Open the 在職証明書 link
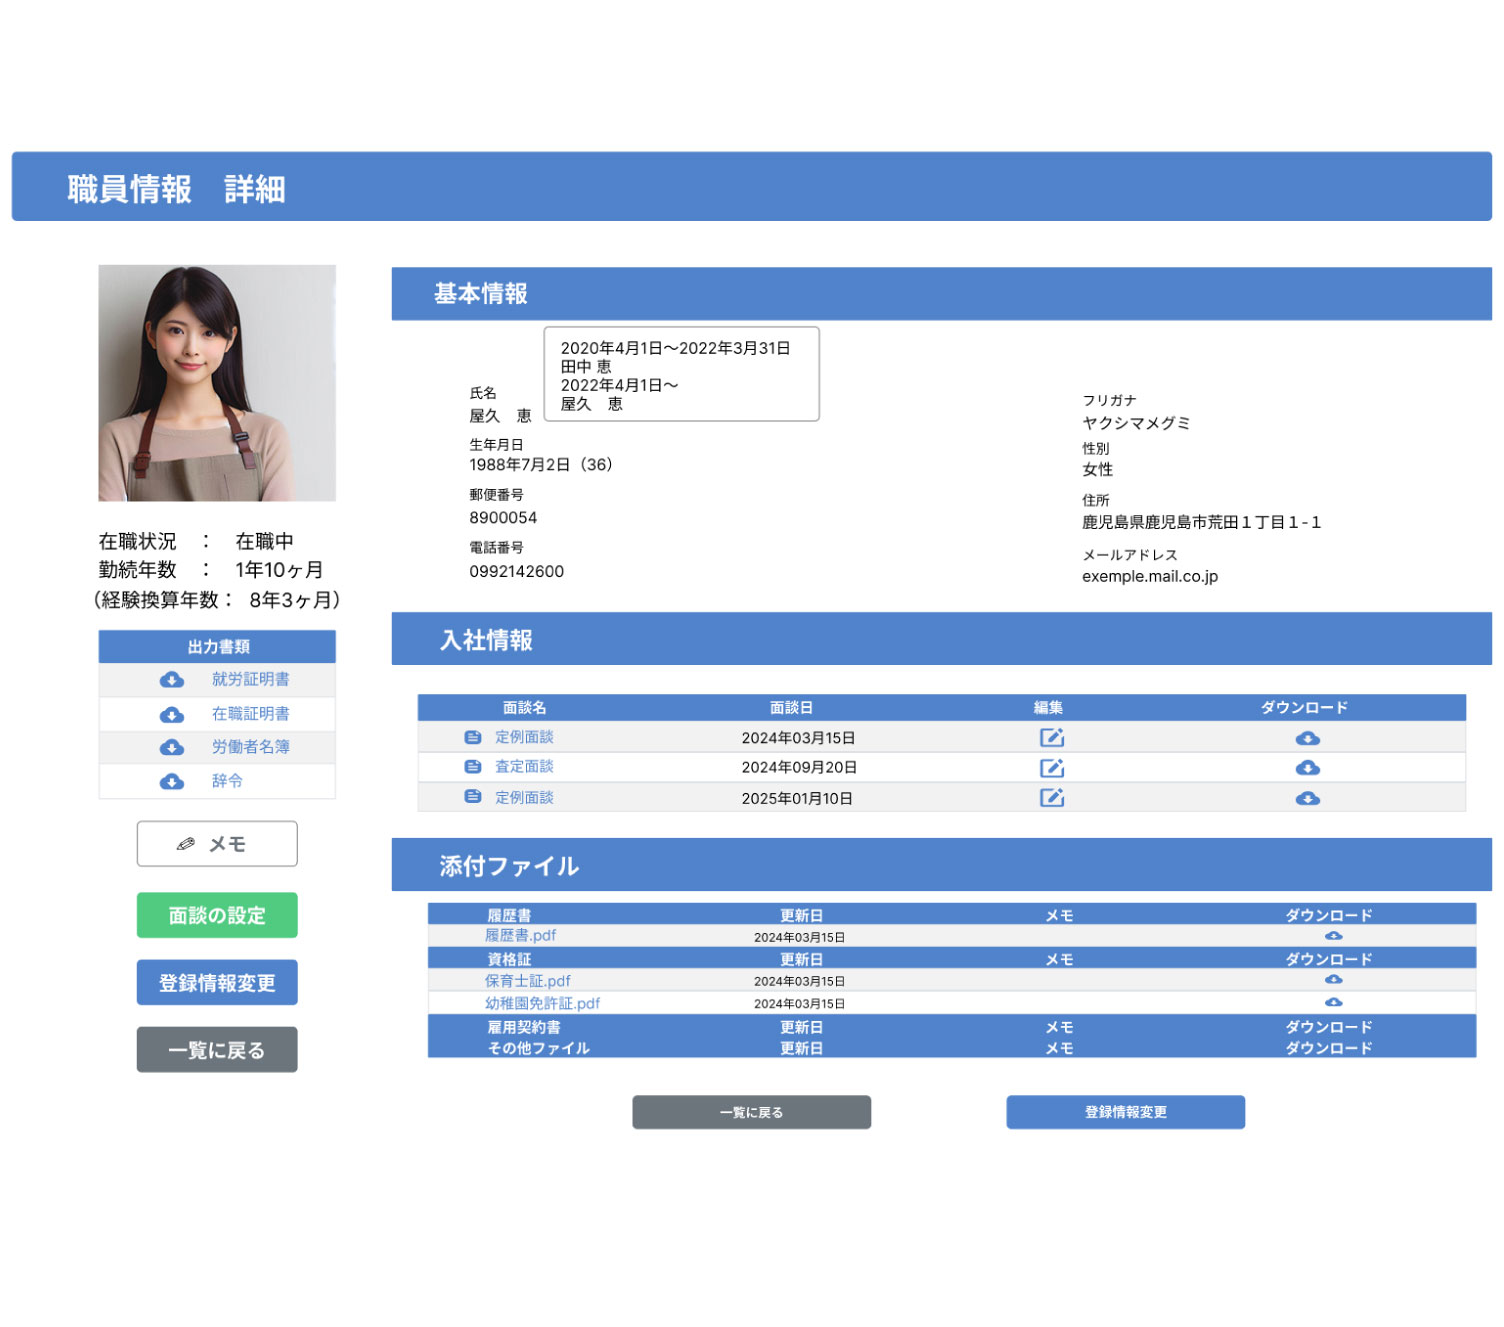The height and width of the screenshot is (1327, 1504). point(250,714)
